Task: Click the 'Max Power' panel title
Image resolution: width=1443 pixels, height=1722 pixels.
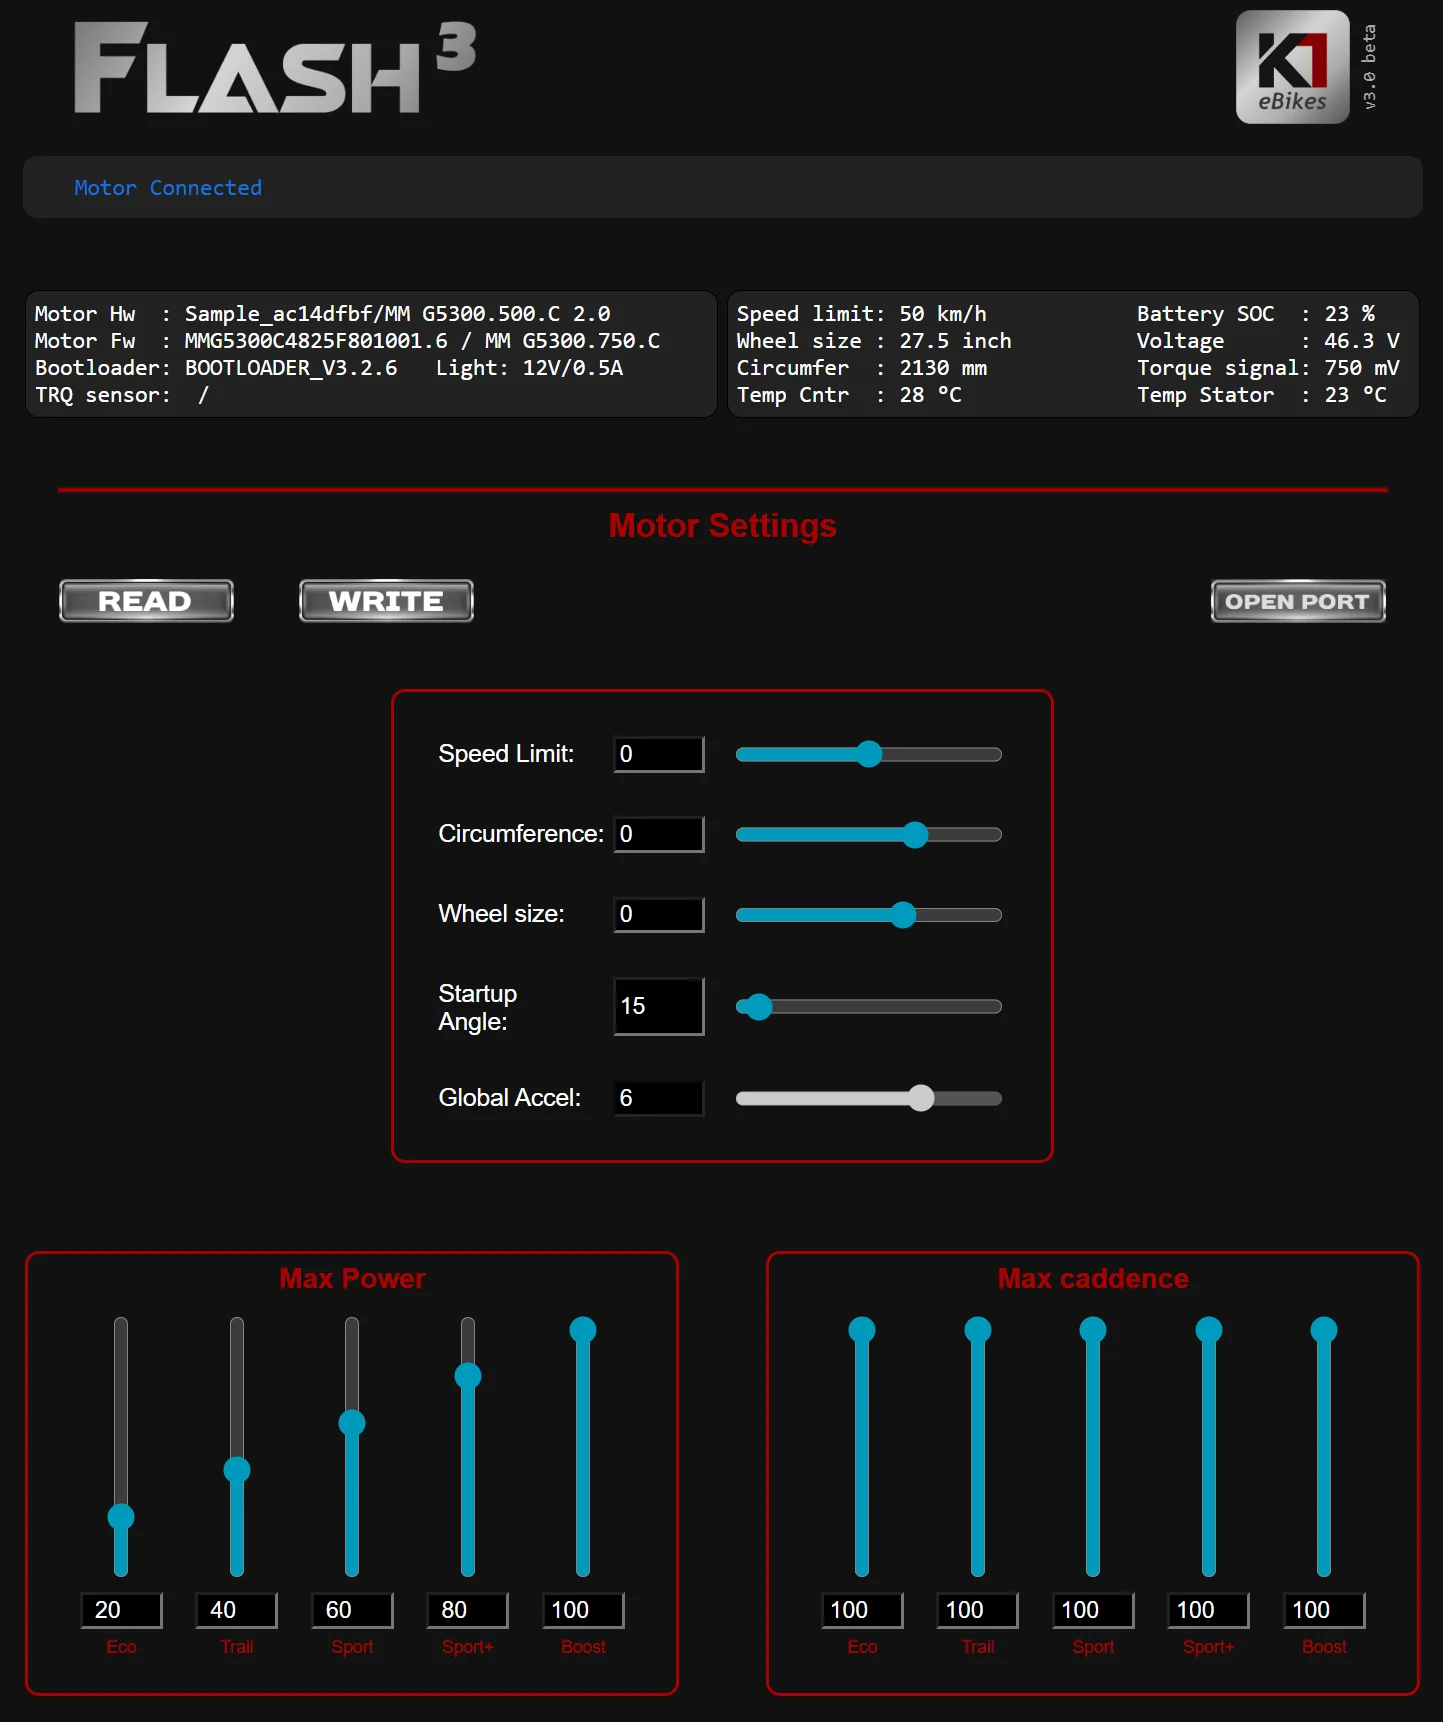Action: [x=352, y=1279]
